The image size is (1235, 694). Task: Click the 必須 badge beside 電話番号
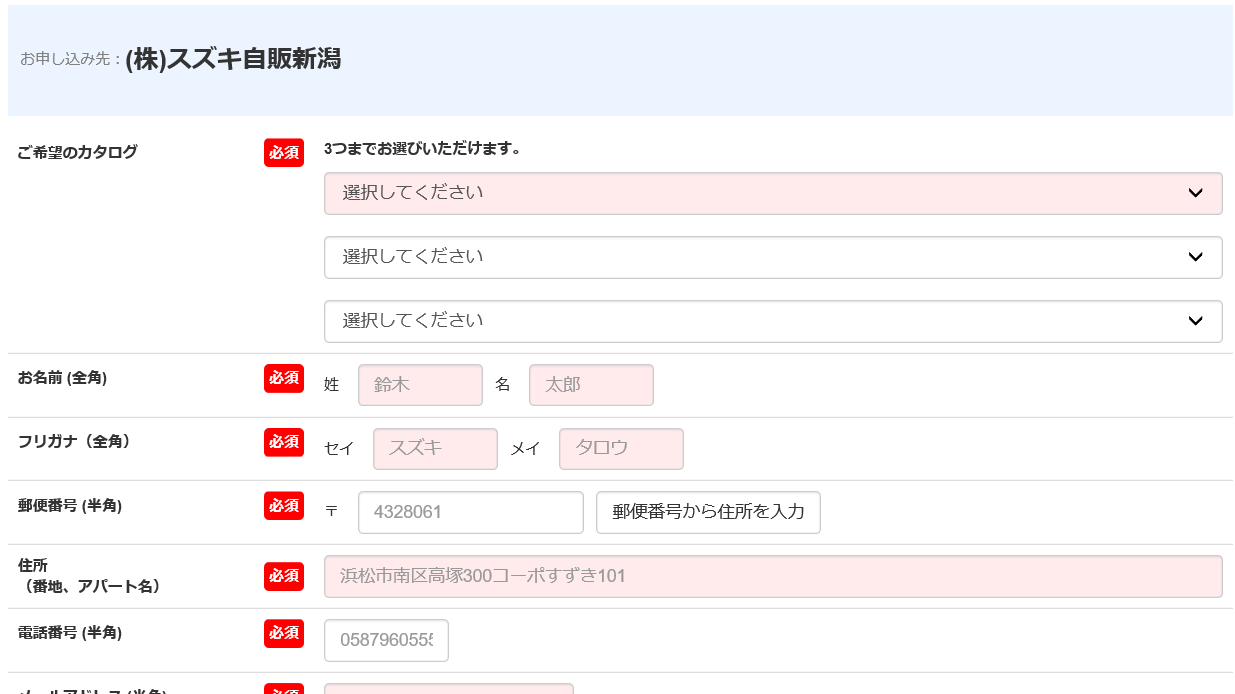pos(284,633)
